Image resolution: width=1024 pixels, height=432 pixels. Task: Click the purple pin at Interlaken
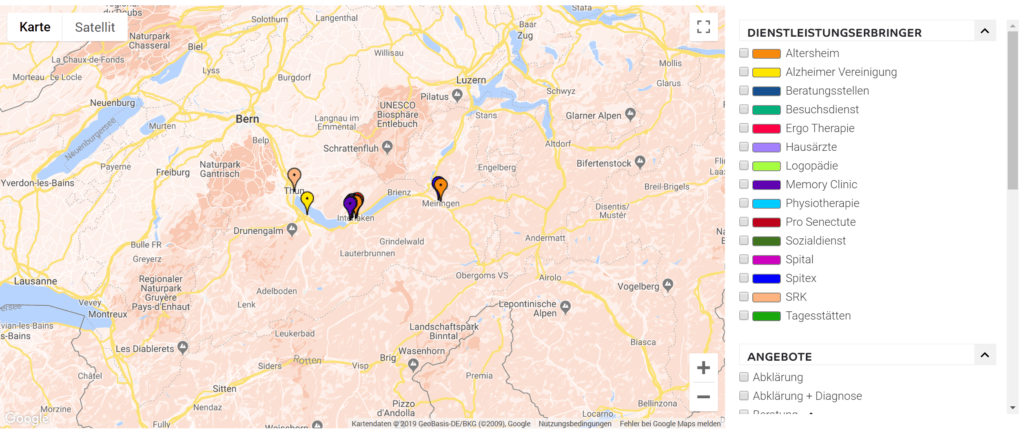click(x=350, y=207)
